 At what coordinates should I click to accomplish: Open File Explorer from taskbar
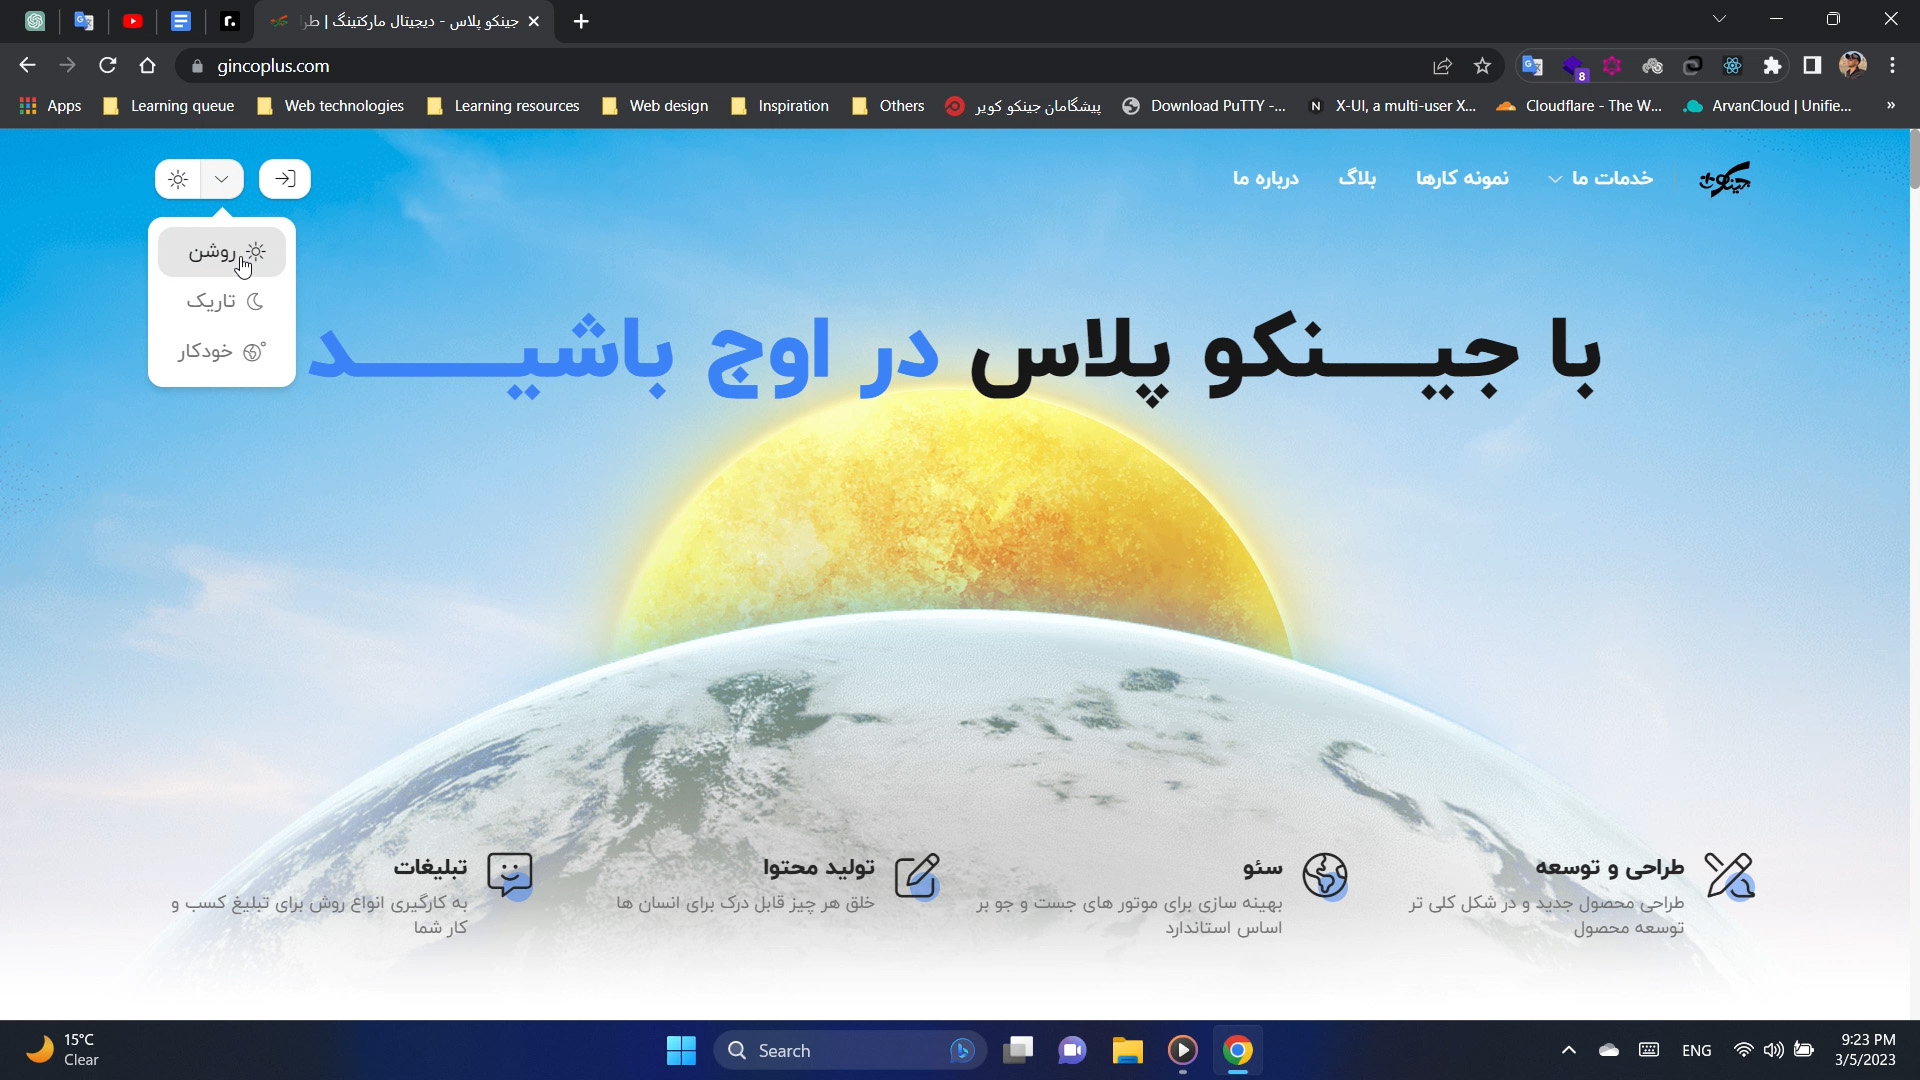pyautogui.click(x=1127, y=1050)
